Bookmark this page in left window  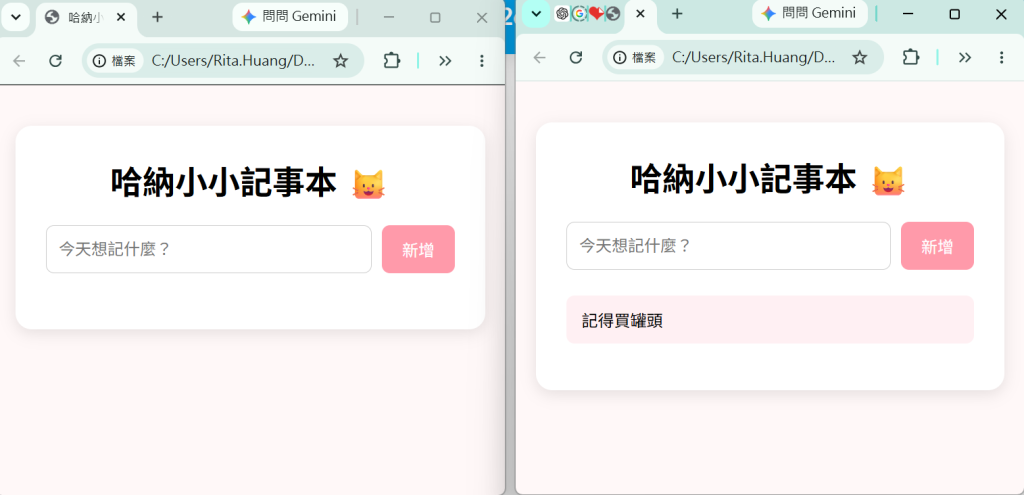coord(340,61)
